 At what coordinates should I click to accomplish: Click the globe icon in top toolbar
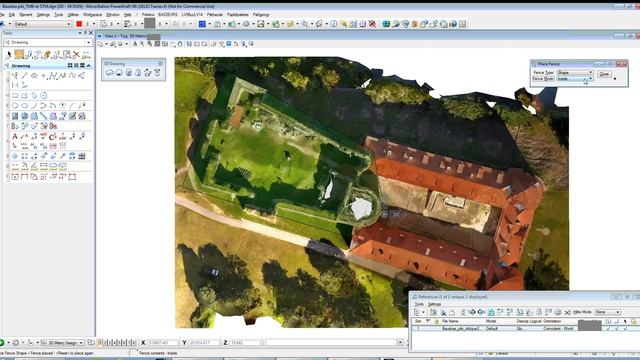(386, 24)
